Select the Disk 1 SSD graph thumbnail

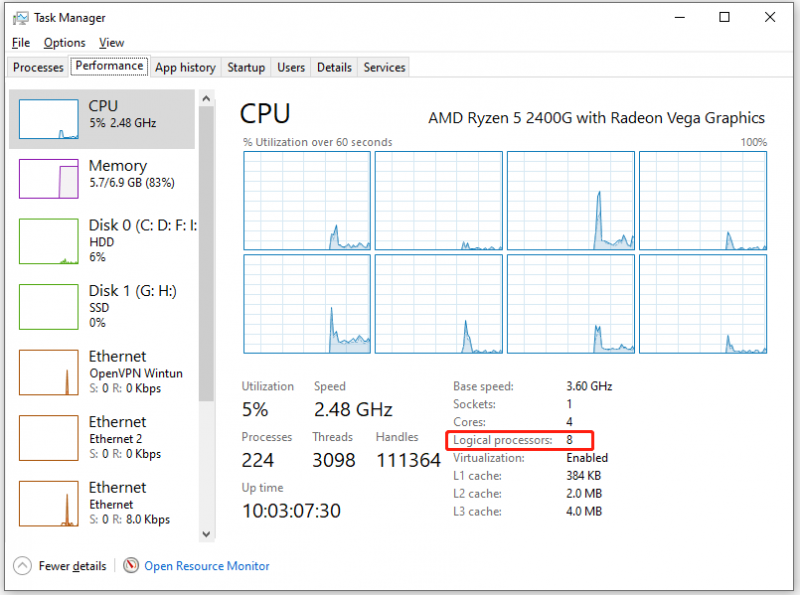[48, 307]
